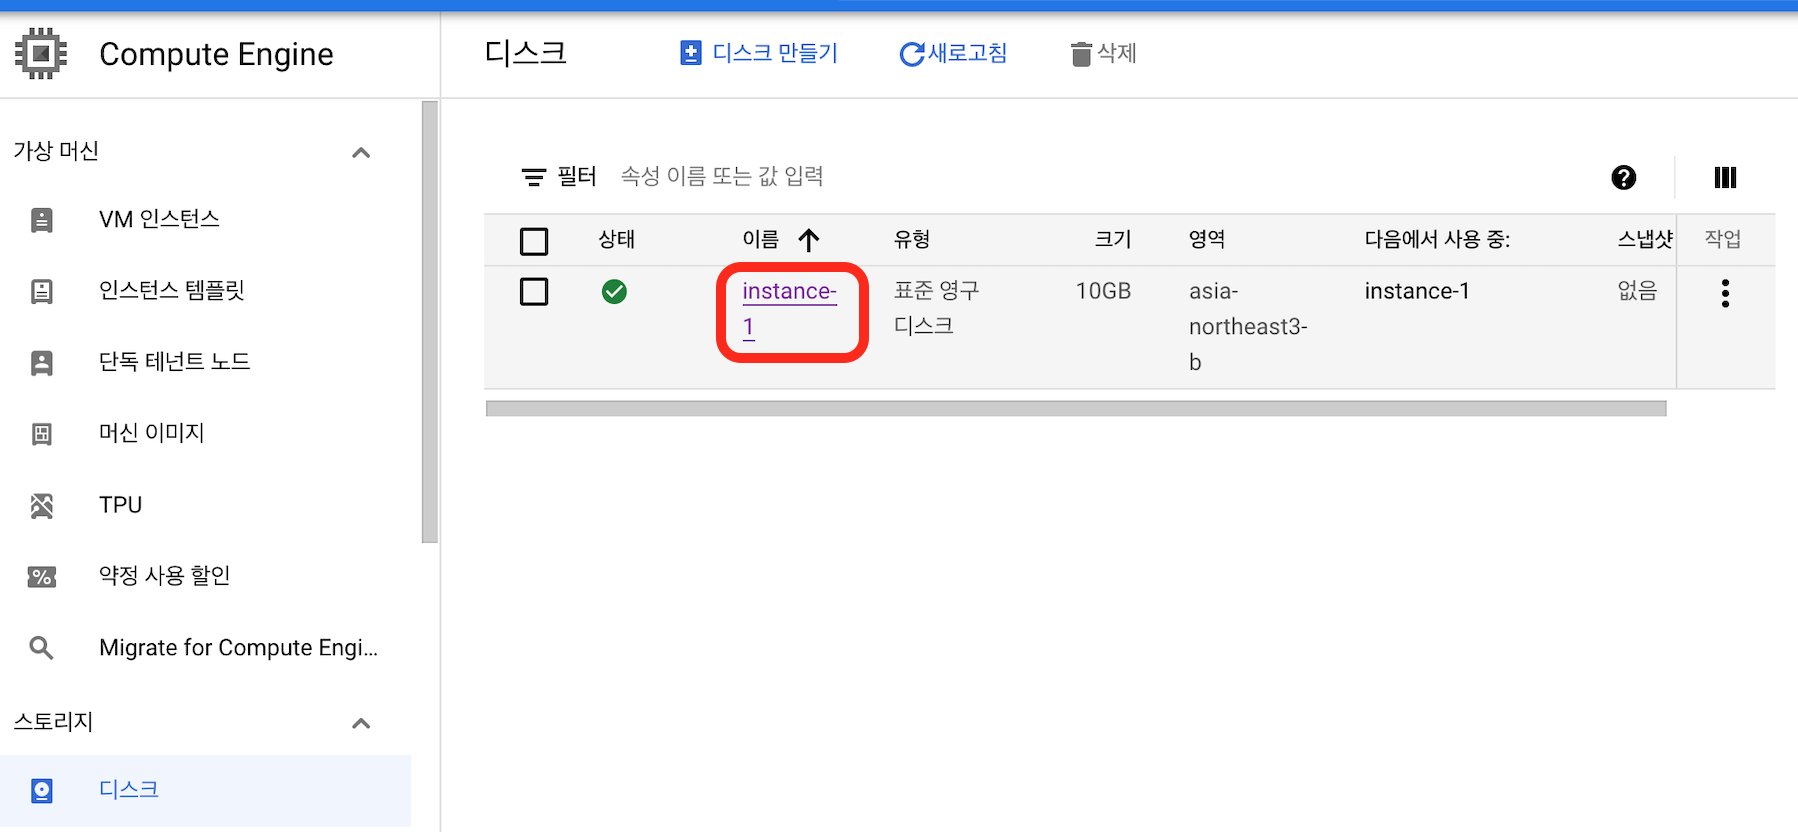Click the green status check icon

point(614,291)
